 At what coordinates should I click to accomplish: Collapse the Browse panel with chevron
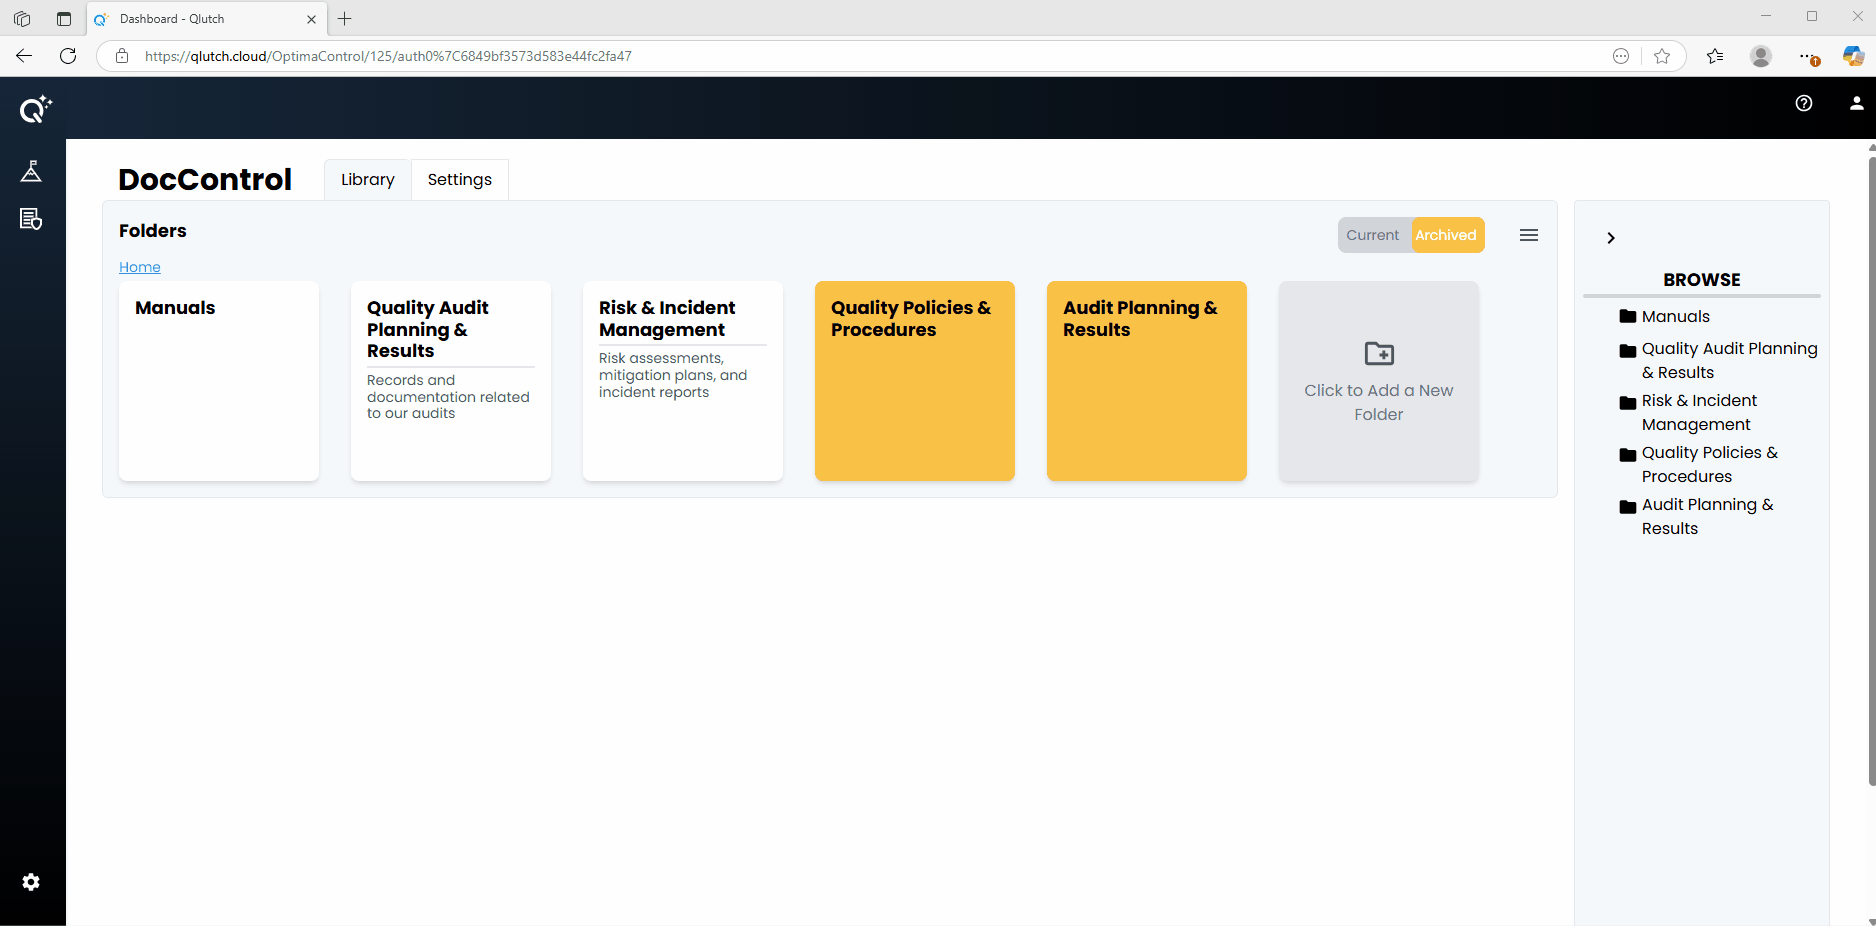pyautogui.click(x=1610, y=238)
